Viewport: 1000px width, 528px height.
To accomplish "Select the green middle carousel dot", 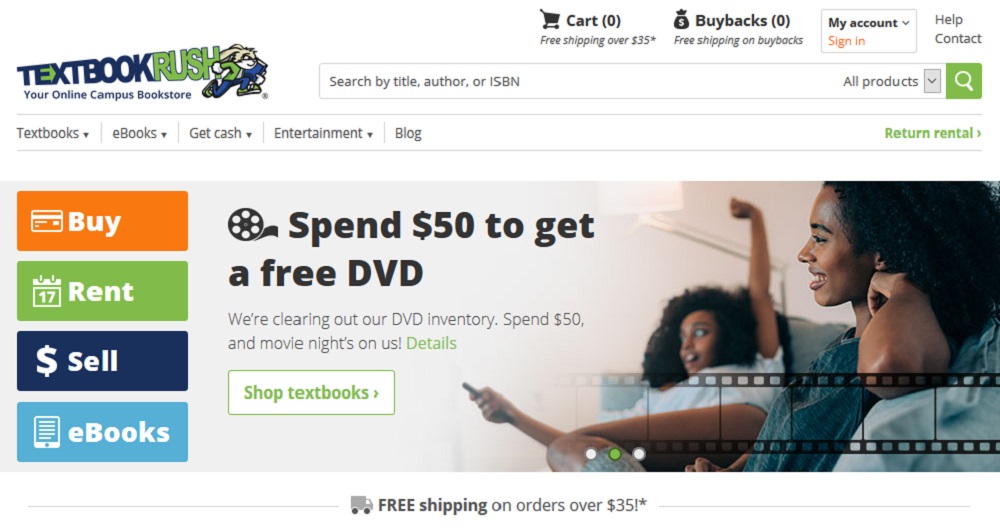I will [x=615, y=453].
